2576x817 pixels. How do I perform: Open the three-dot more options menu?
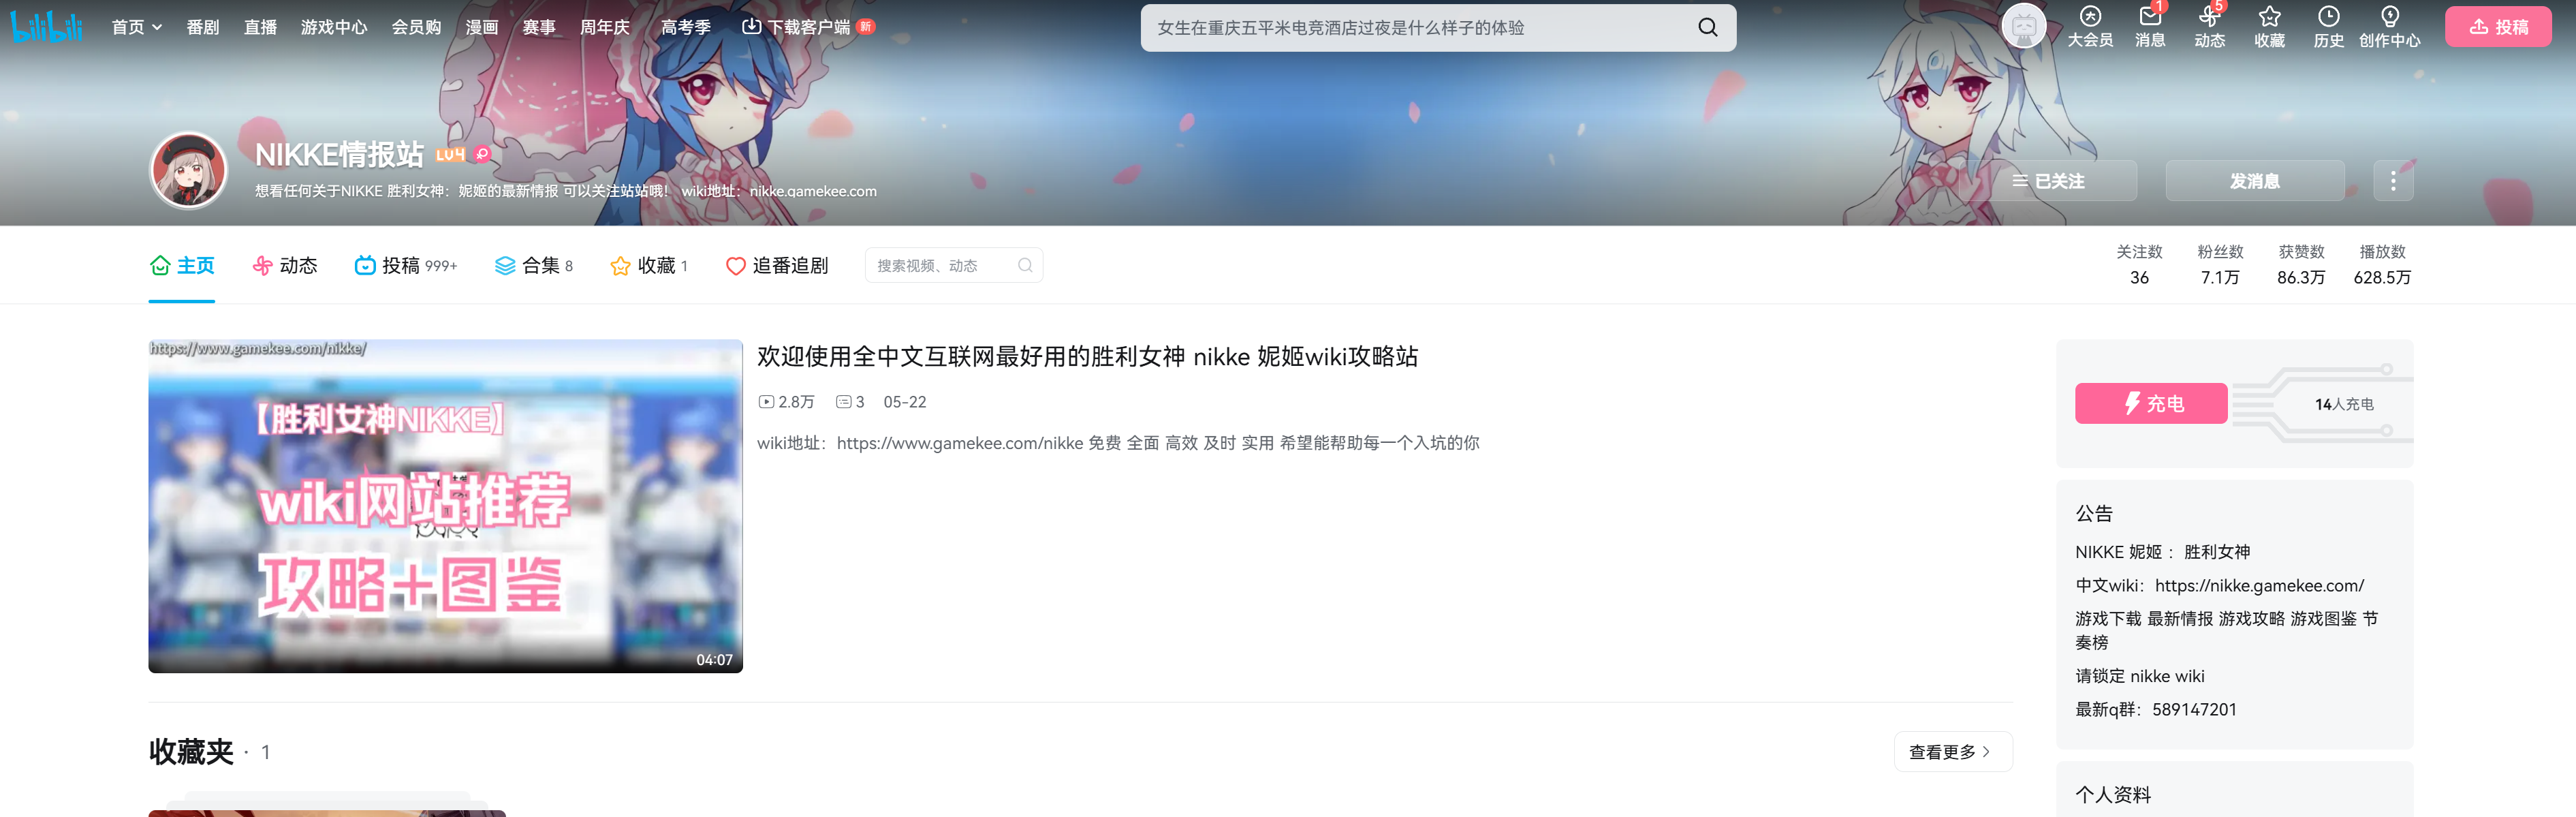tap(2392, 181)
